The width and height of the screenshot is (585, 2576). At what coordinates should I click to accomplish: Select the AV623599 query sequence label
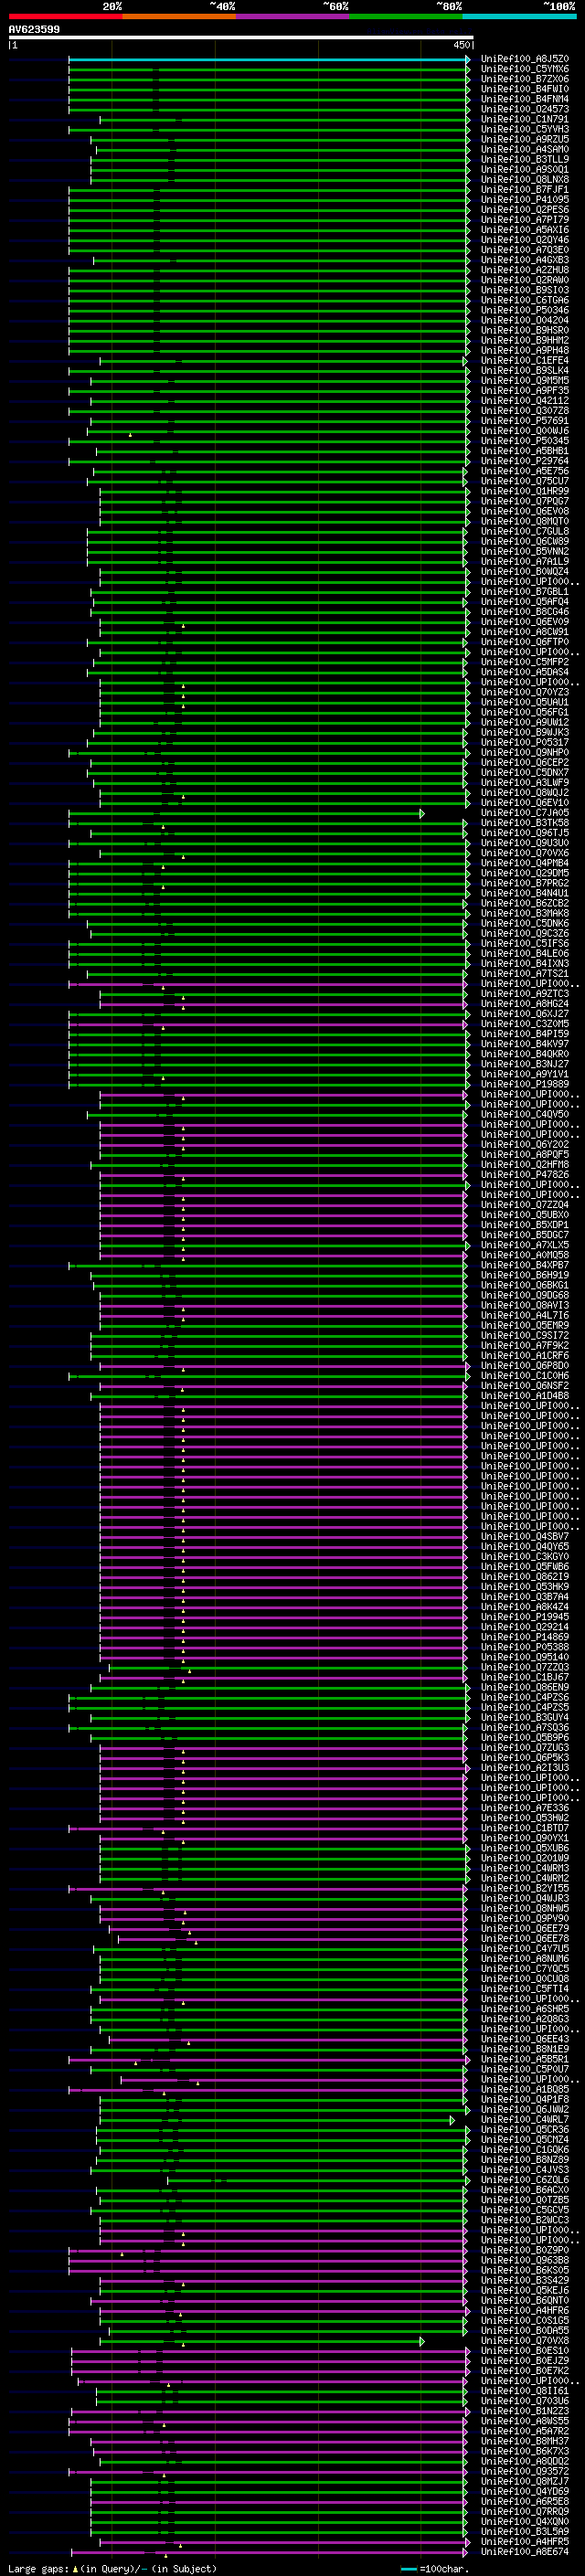[x=34, y=30]
